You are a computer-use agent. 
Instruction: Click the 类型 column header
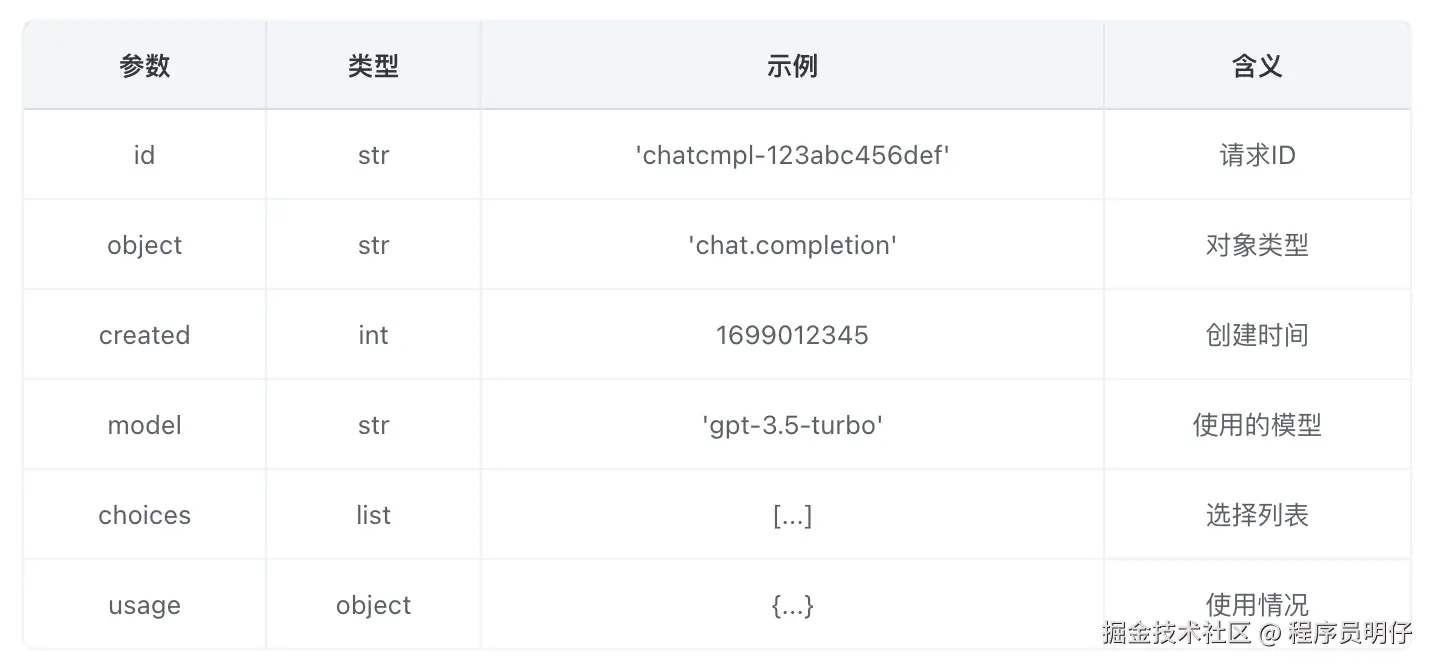(373, 66)
